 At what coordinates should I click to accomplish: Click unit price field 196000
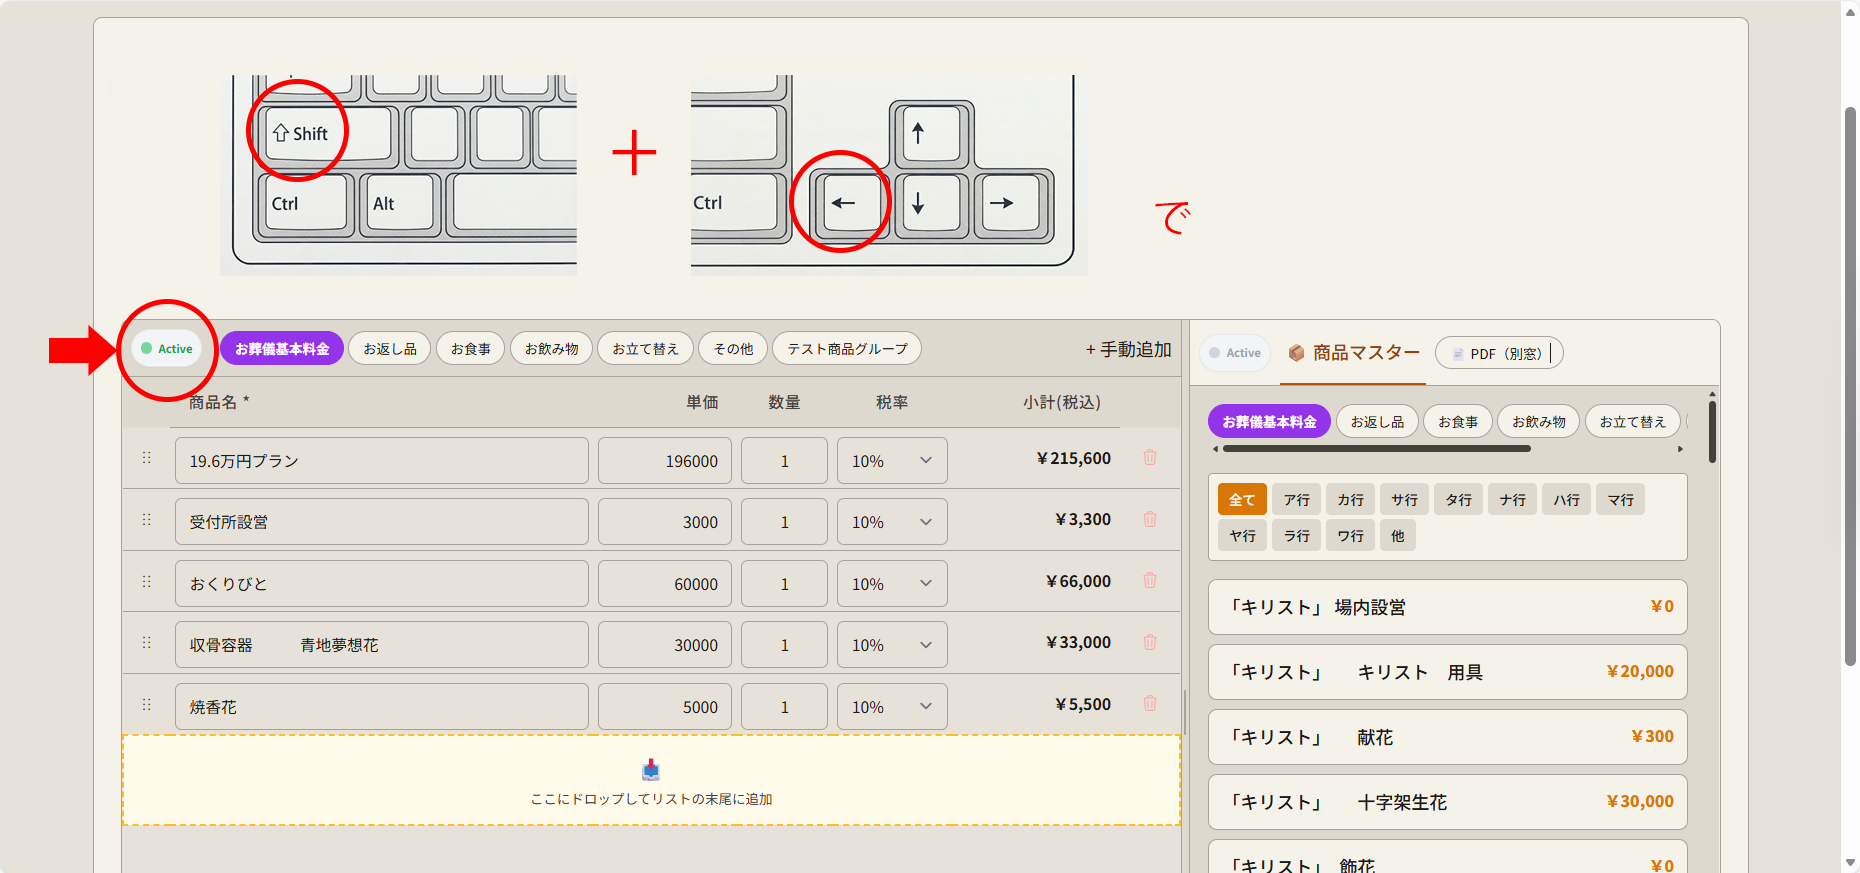click(x=664, y=461)
